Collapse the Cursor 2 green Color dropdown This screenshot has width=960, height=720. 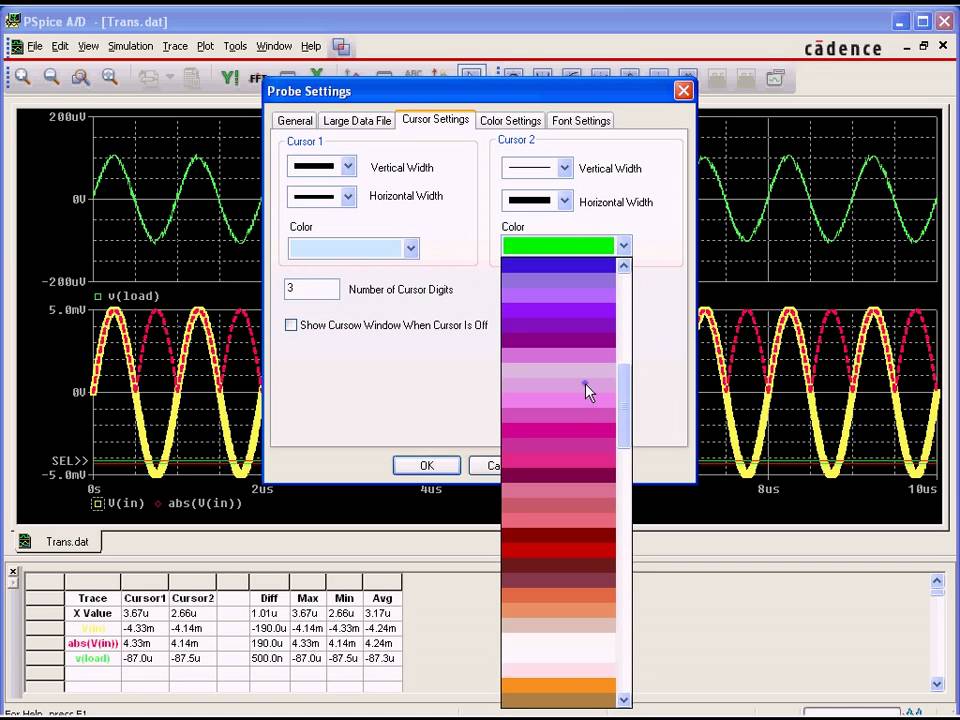tap(623, 246)
